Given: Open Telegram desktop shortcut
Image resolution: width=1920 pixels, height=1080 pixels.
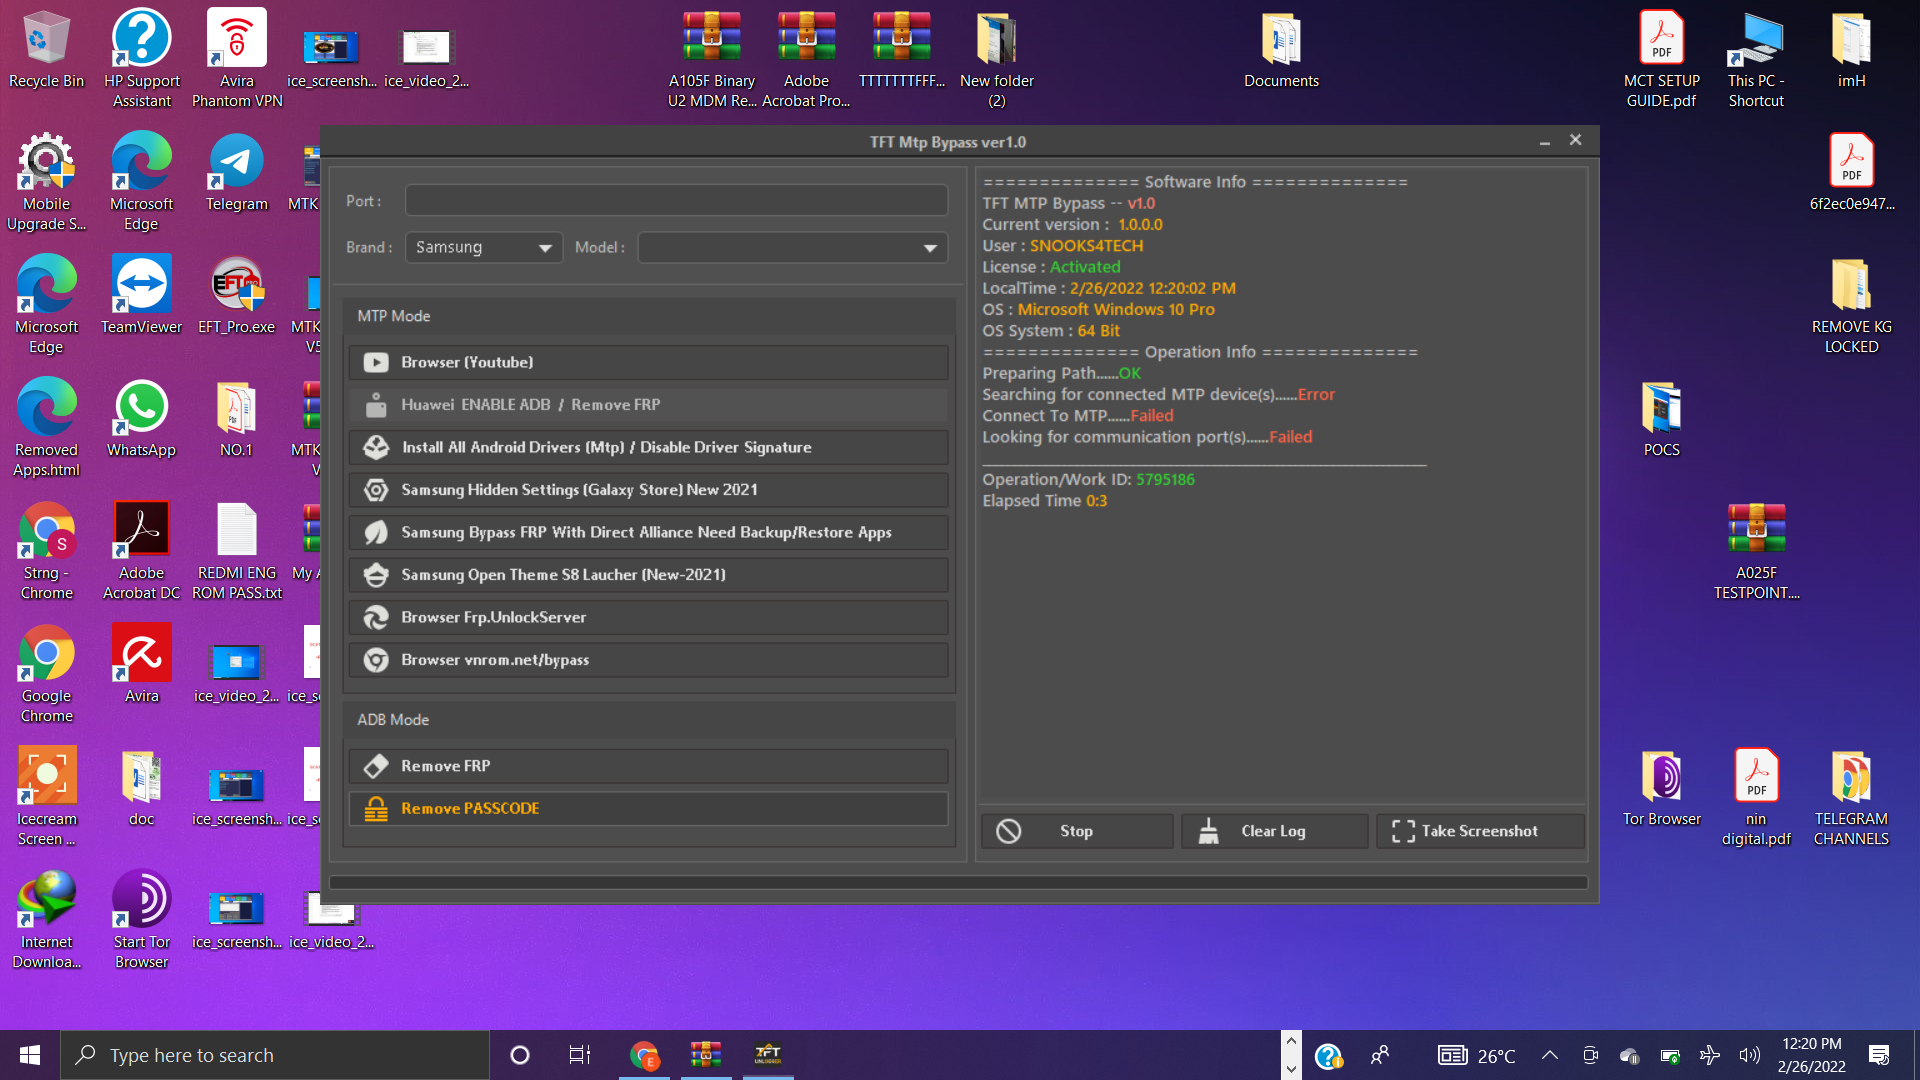Looking at the screenshot, I should point(237,173).
